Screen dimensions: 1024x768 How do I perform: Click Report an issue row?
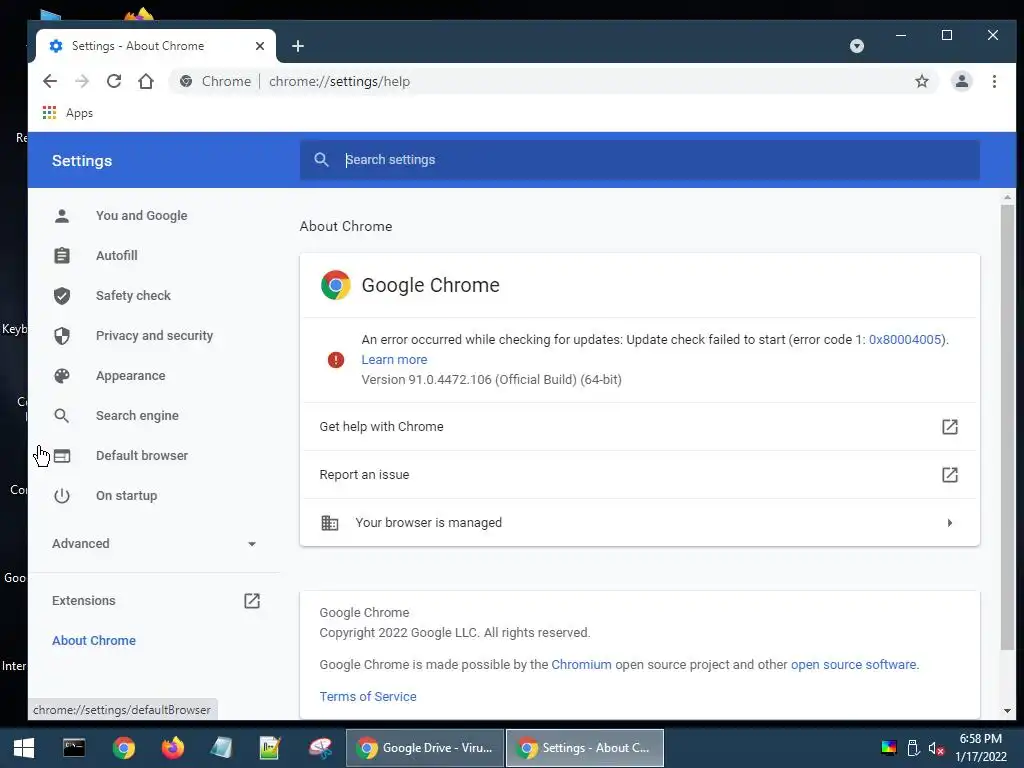639,475
